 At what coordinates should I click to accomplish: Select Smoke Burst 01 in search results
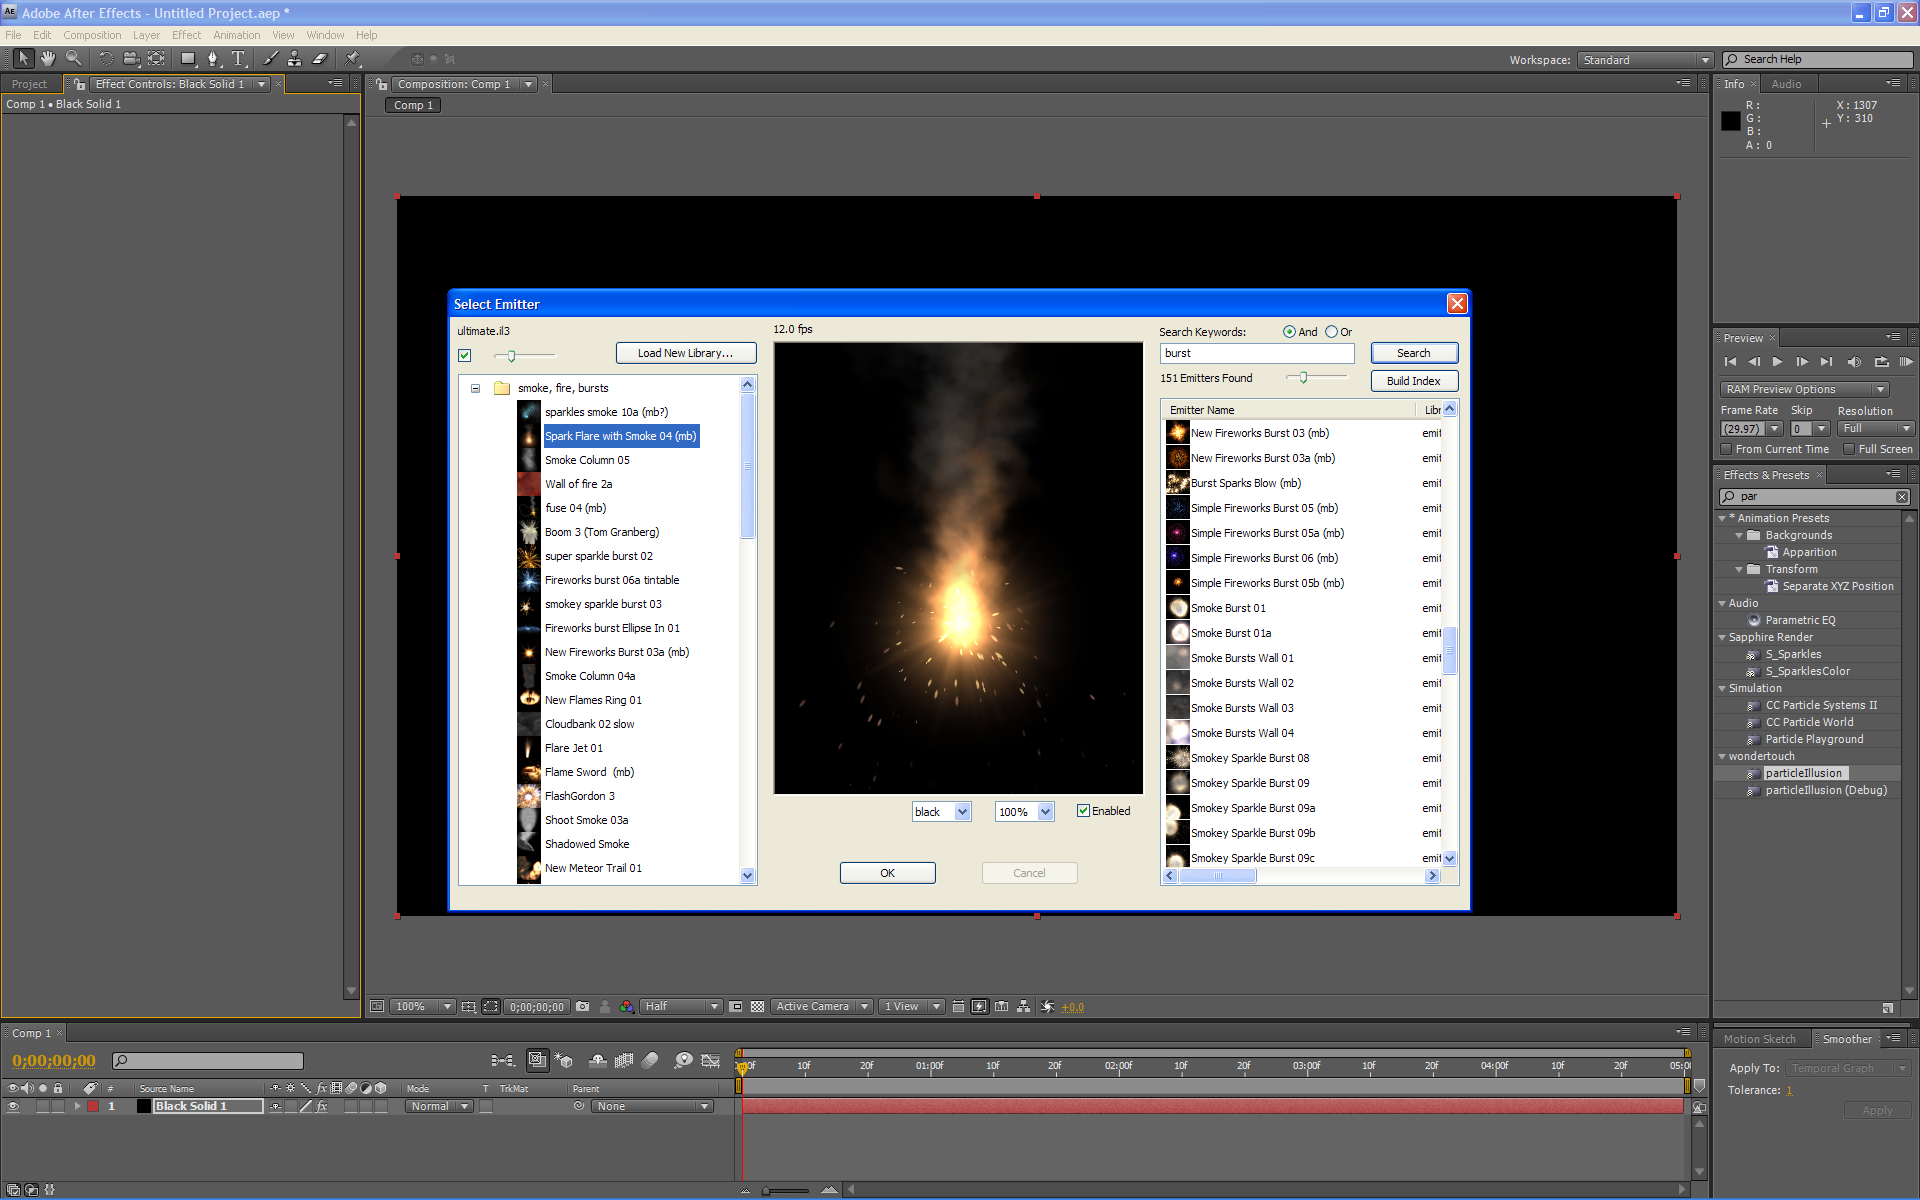[1228, 608]
